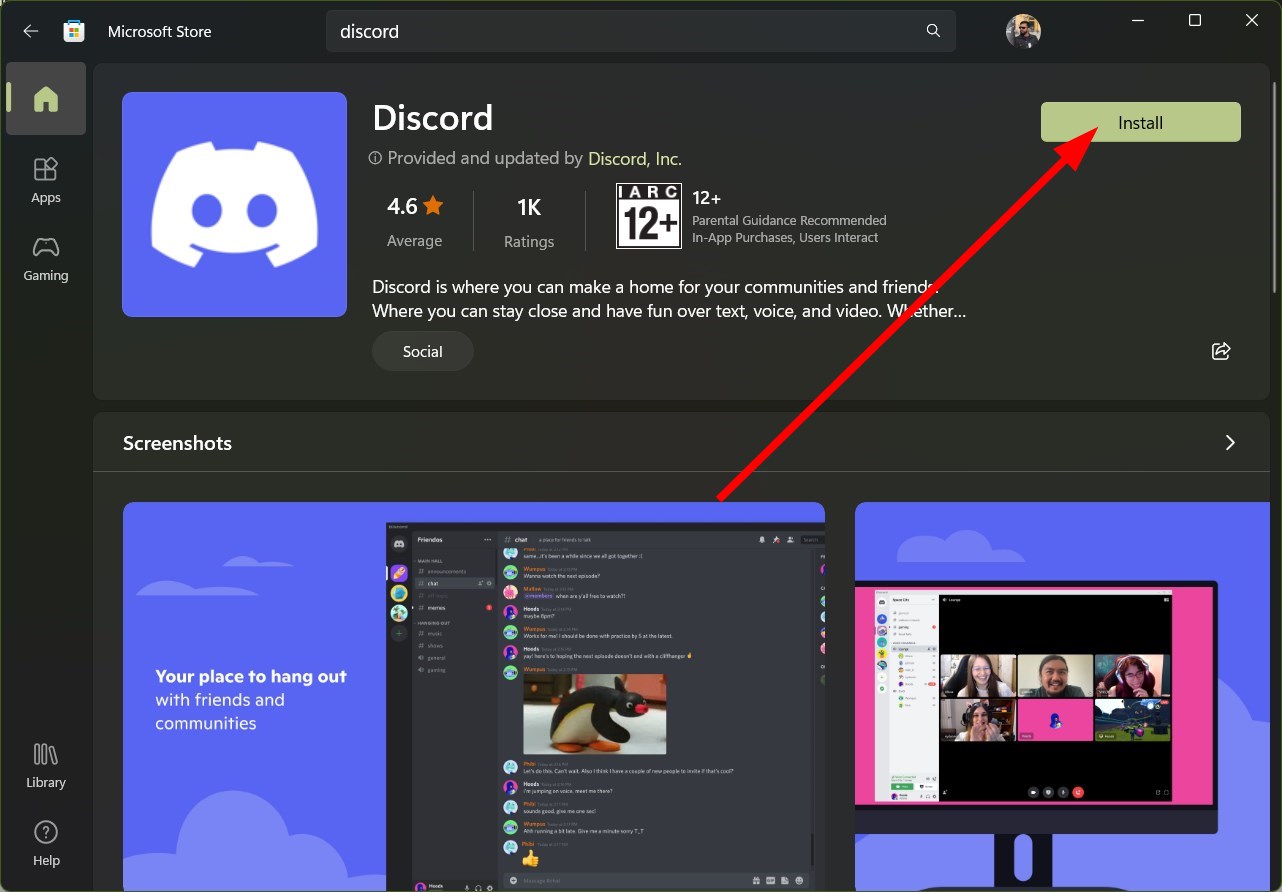Open the Library in the sidebar
This screenshot has height=892, width=1282.
tap(46, 766)
